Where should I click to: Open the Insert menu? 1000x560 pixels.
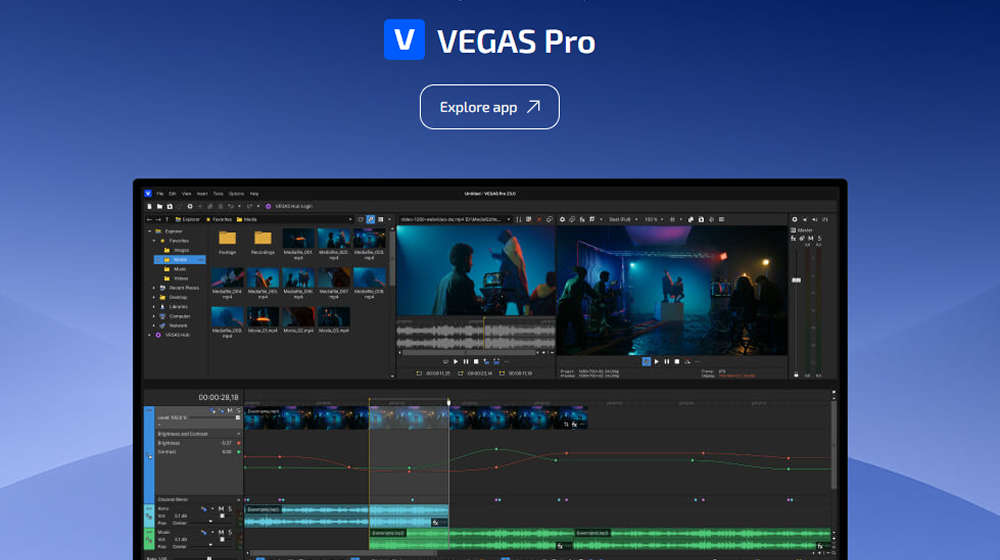[x=202, y=194]
